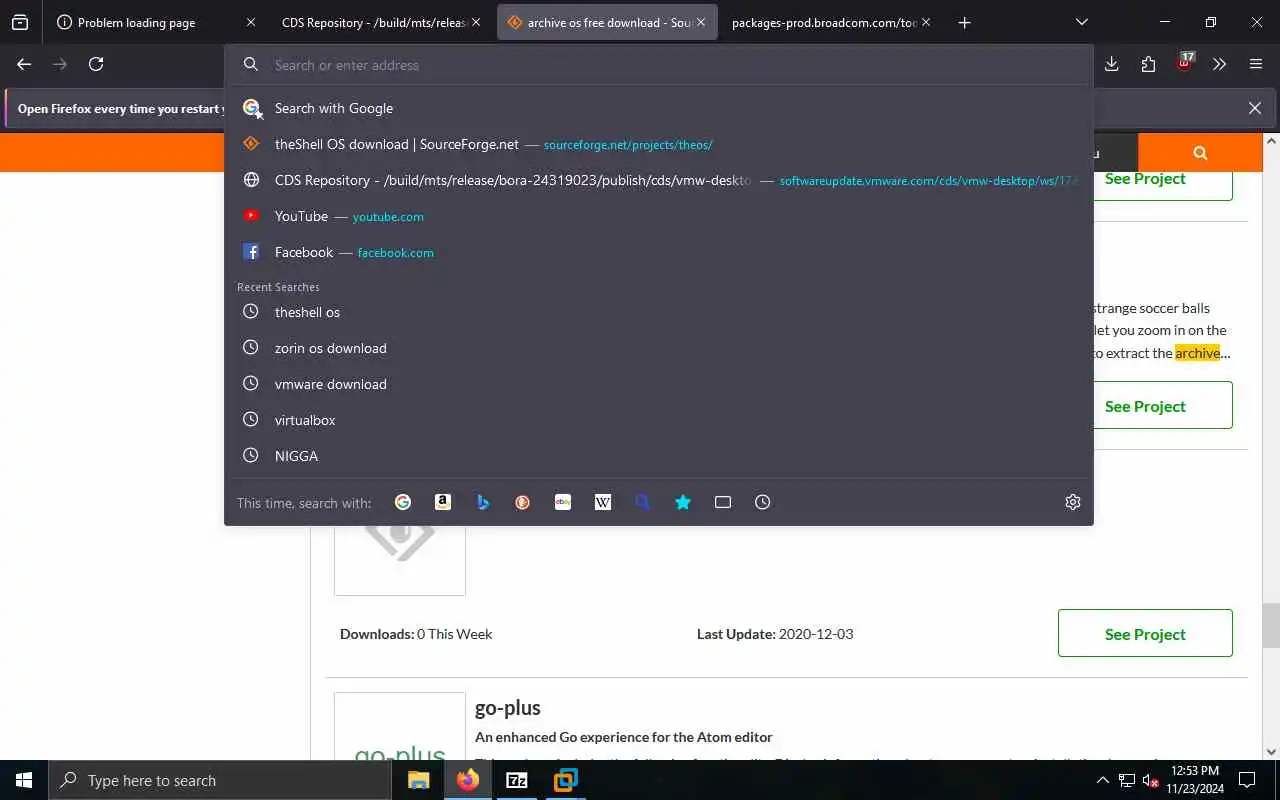The height and width of the screenshot is (800, 1280).
Task: Search in Bookmarks using the star icon
Action: 683,502
